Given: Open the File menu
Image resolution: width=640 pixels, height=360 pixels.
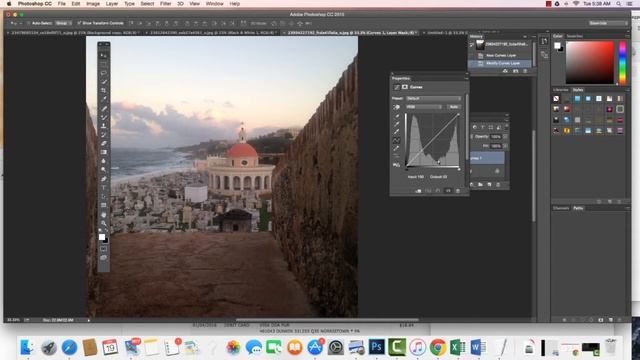Looking at the screenshot, I should click(x=62, y=4).
